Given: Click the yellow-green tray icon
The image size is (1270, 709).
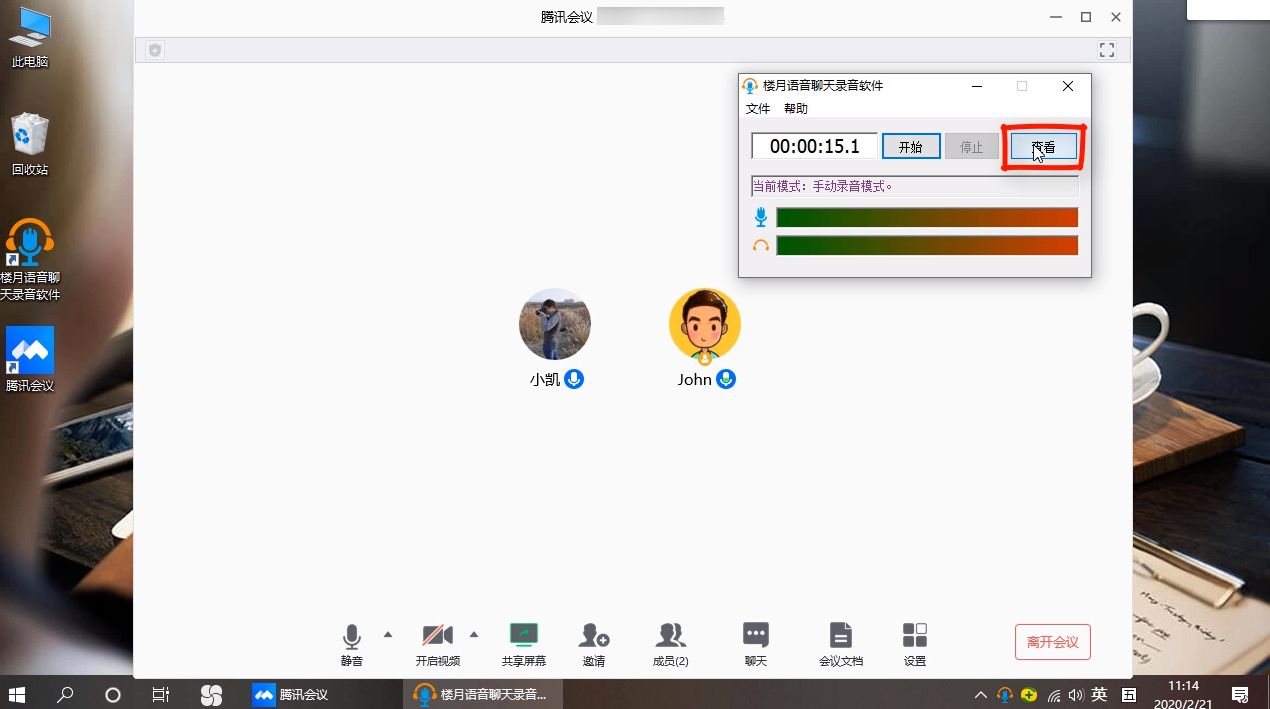Looking at the screenshot, I should pyautogui.click(x=1029, y=695).
